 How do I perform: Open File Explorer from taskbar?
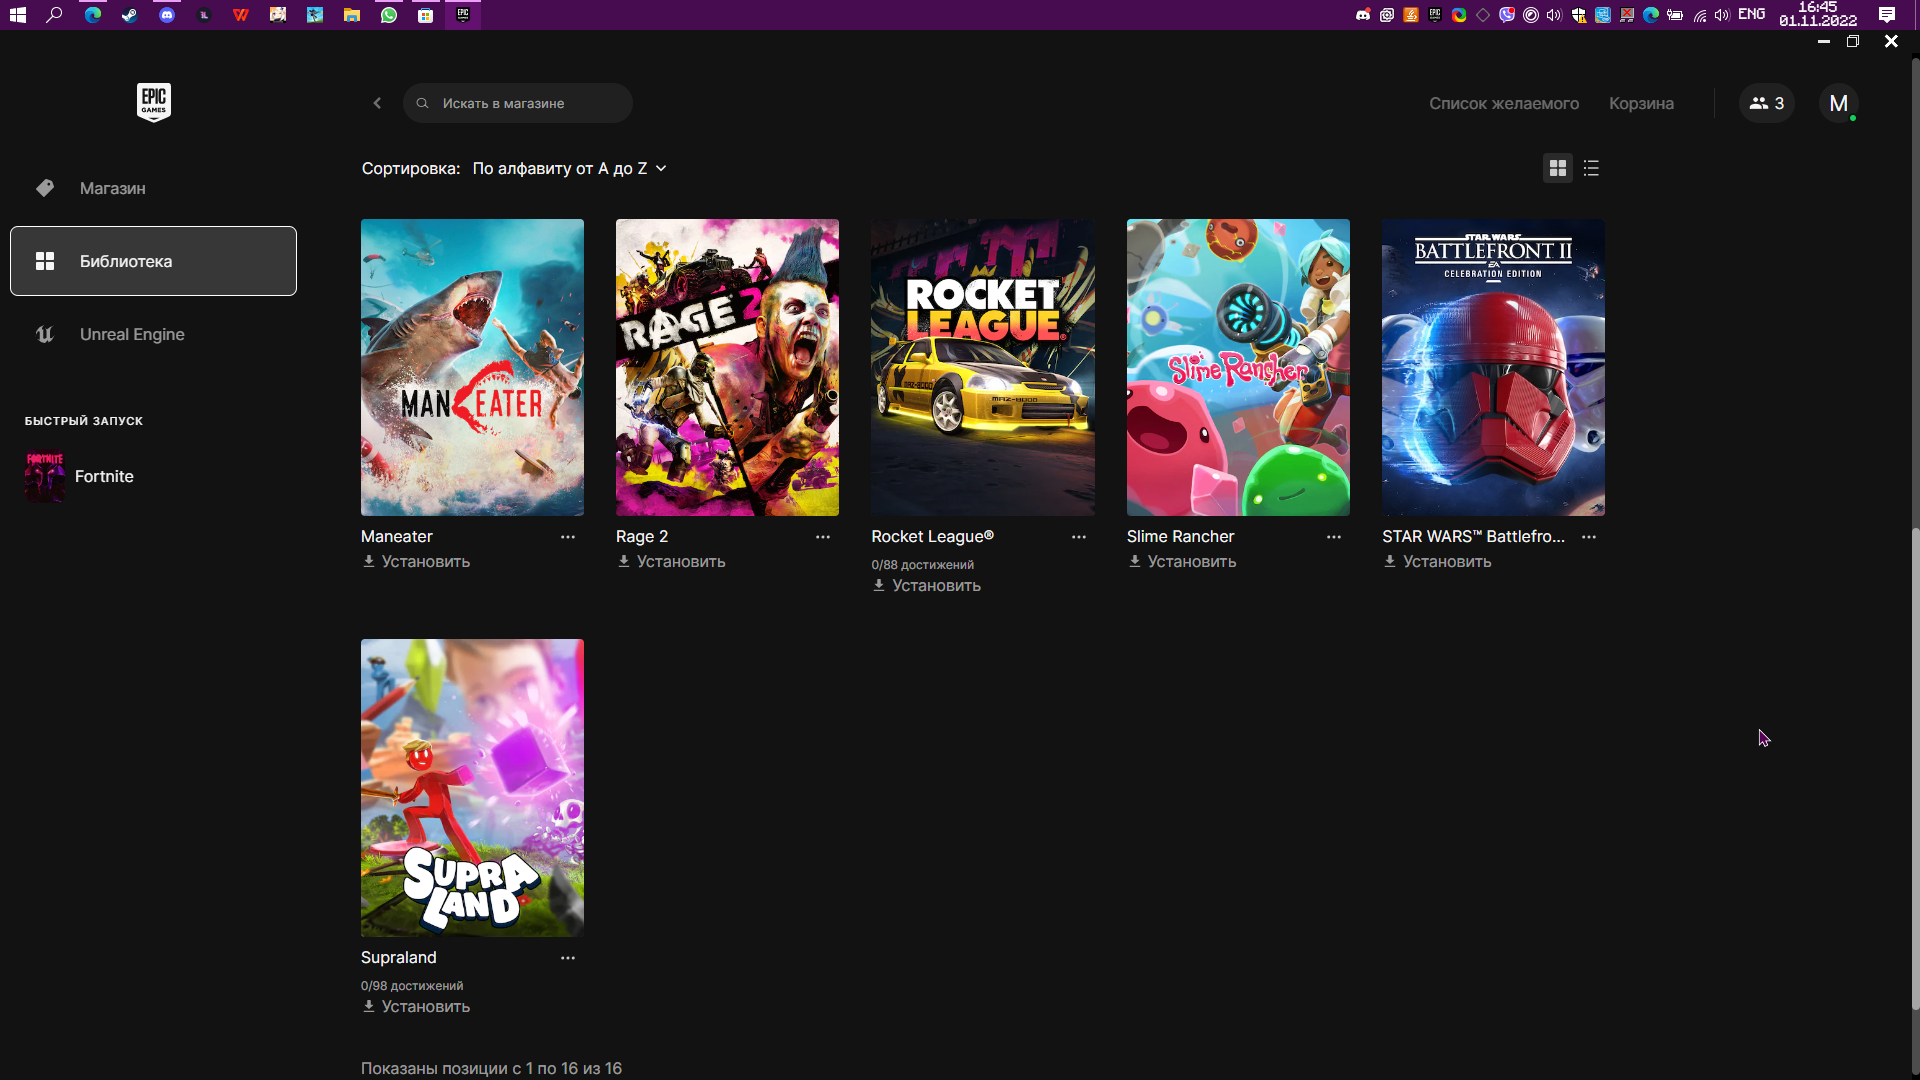[352, 15]
